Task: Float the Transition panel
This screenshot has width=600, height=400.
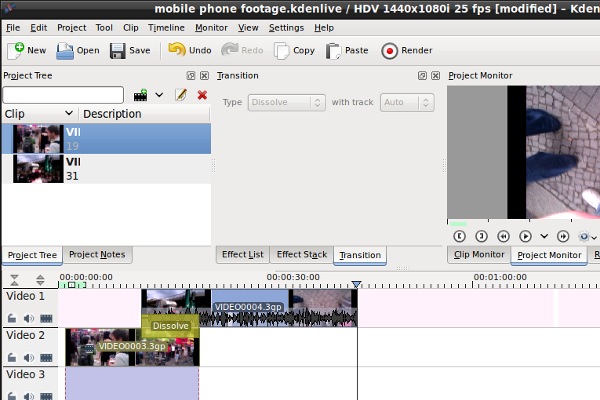Action: (422, 76)
